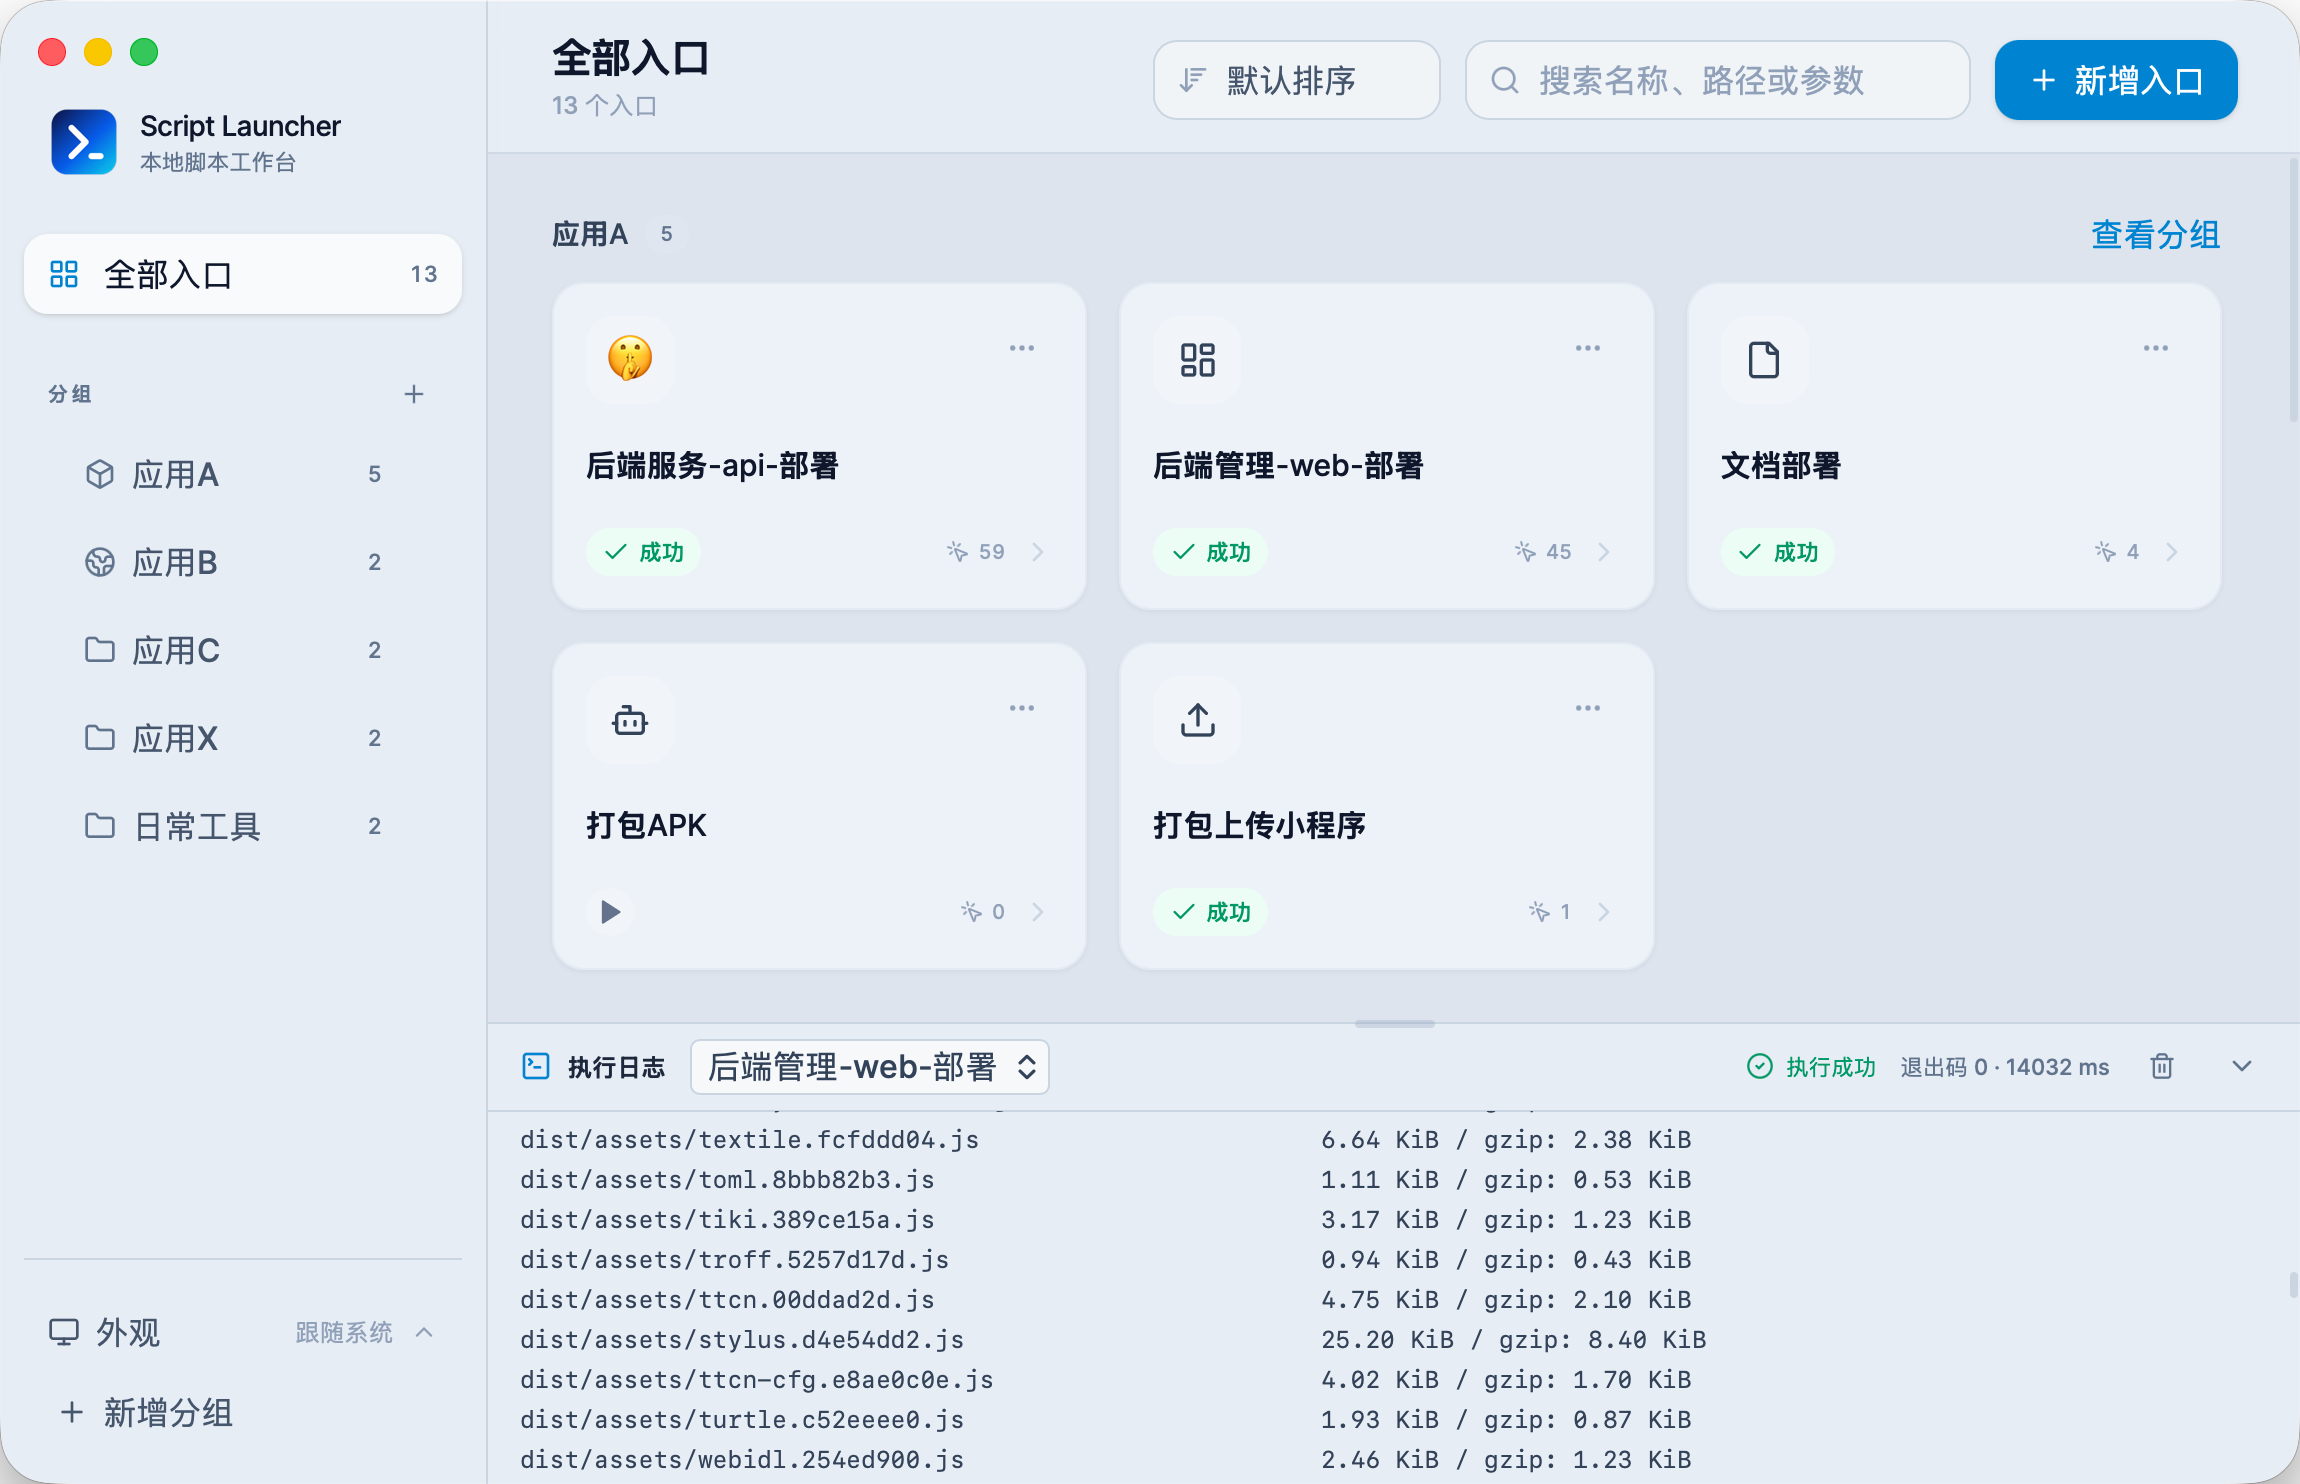Run the 打包APK script with play button

tap(610, 912)
